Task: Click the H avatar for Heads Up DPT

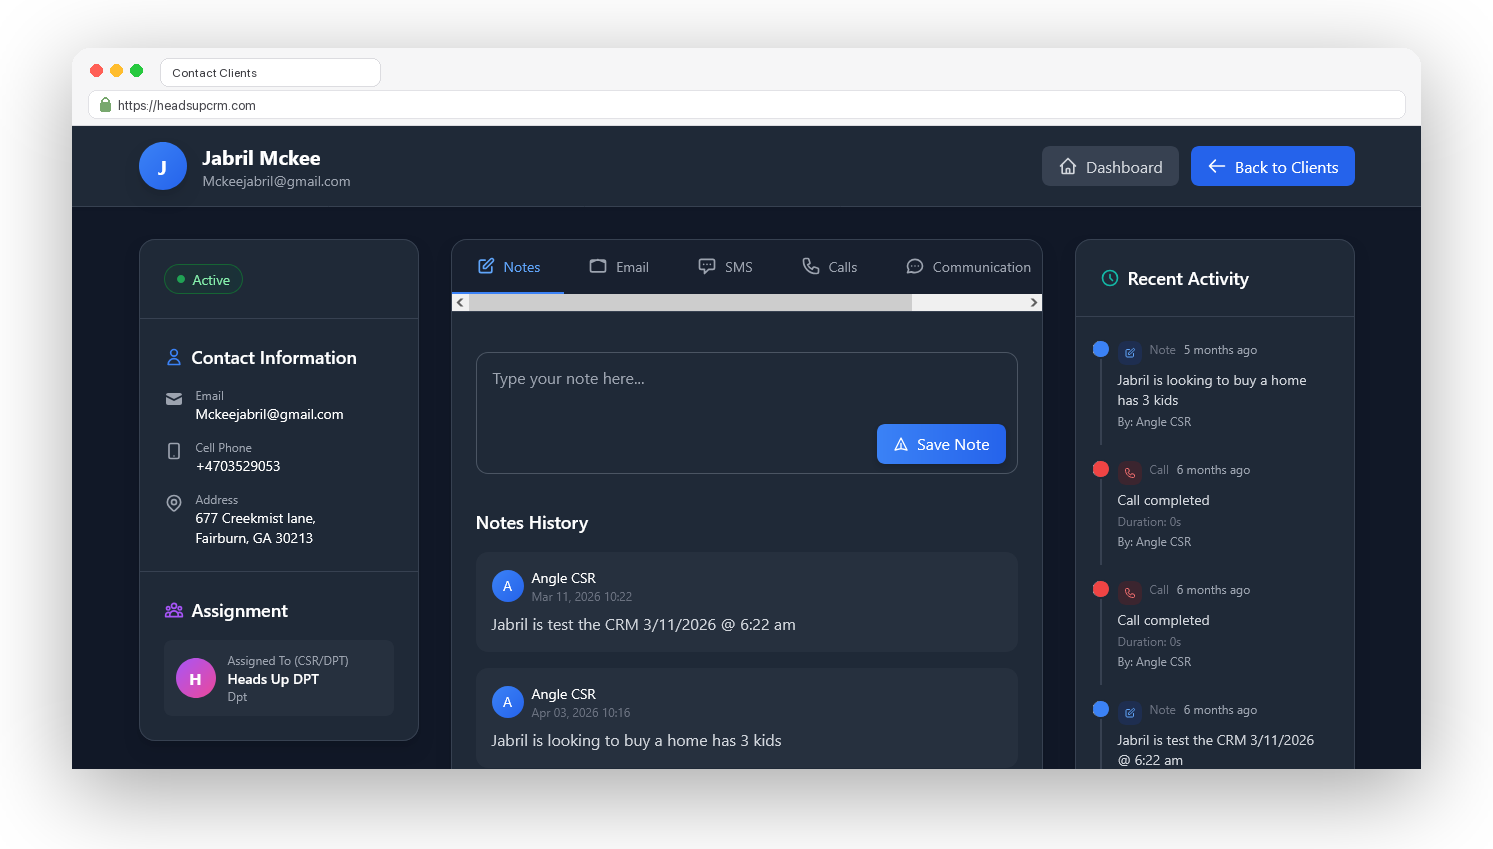Action: [196, 678]
